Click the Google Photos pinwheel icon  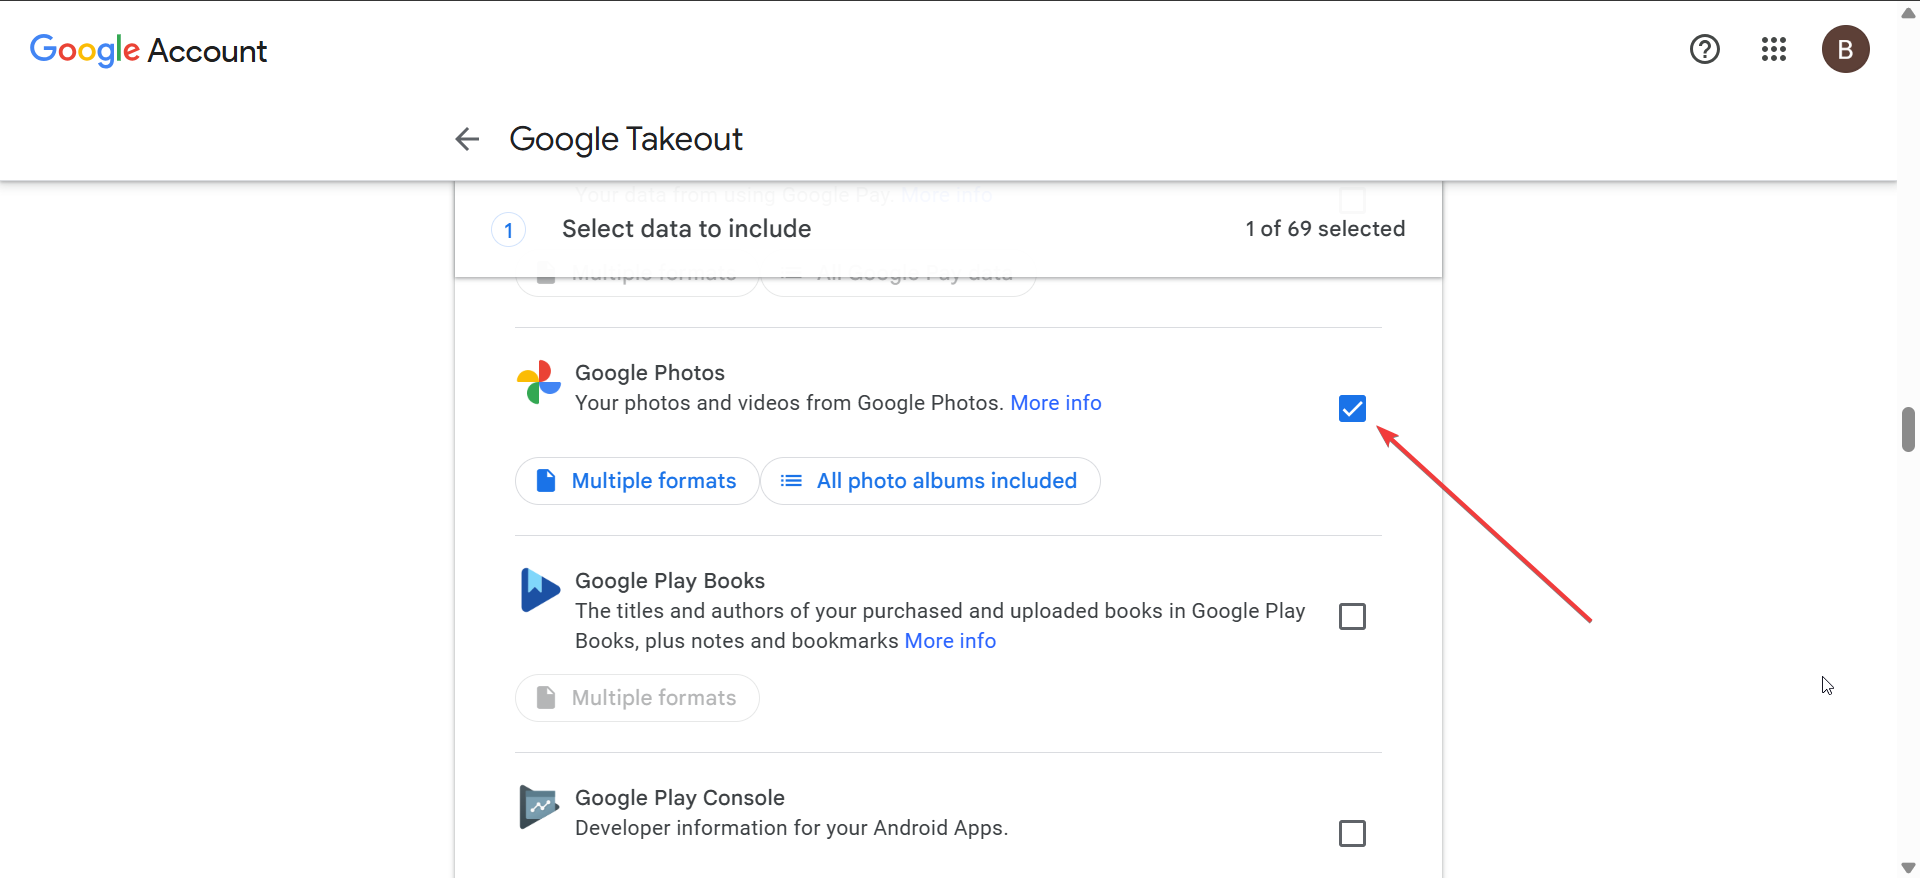pos(539,382)
